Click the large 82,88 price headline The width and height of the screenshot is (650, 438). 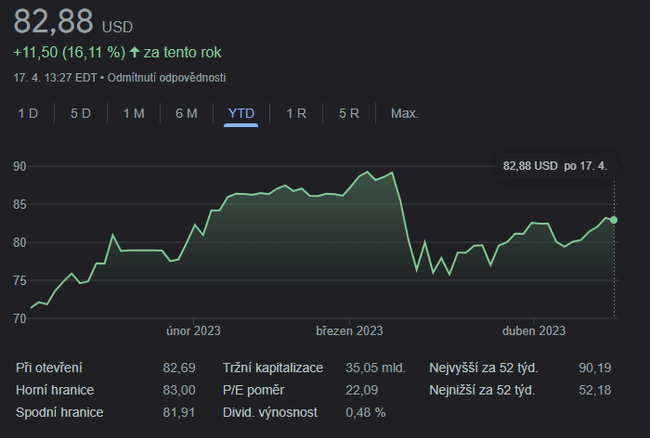click(x=53, y=21)
